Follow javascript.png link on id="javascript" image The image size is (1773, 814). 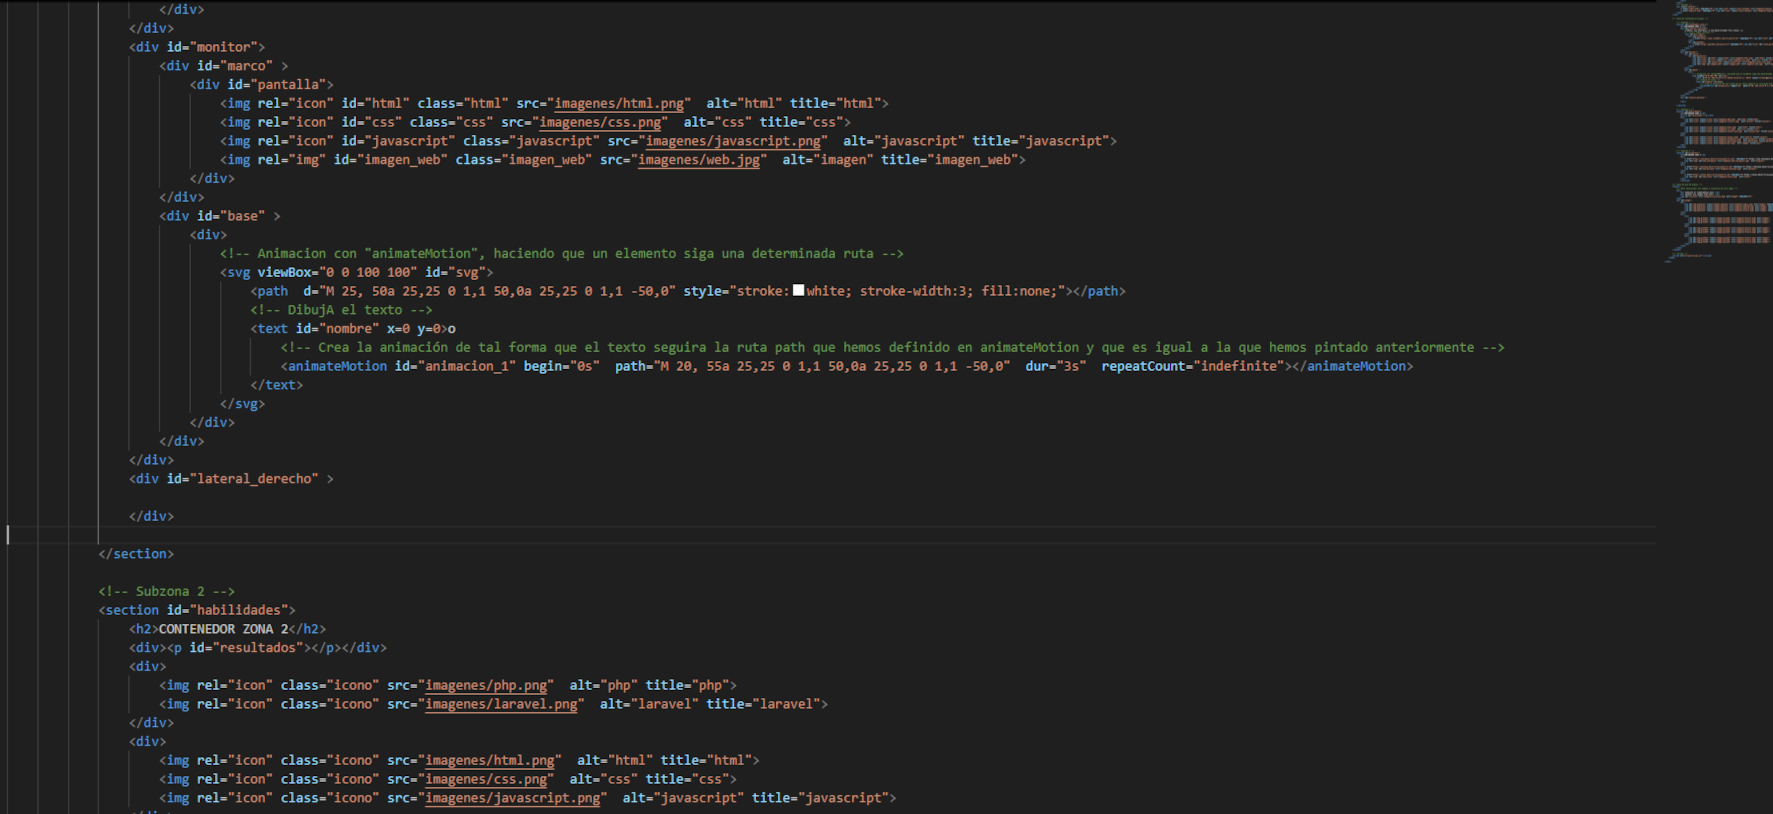[733, 142]
